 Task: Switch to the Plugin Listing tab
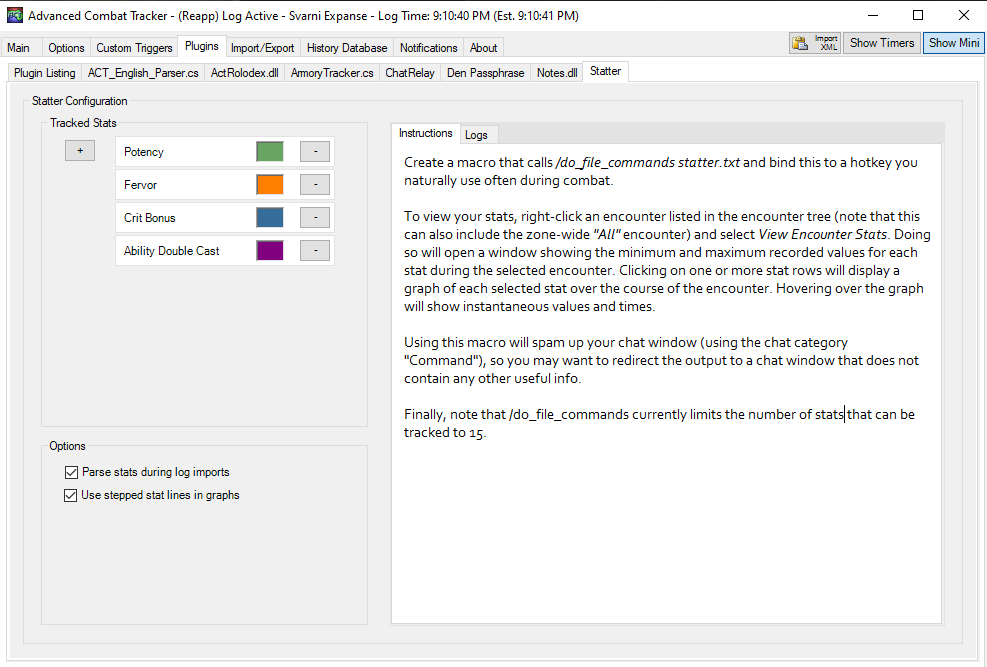[43, 71]
